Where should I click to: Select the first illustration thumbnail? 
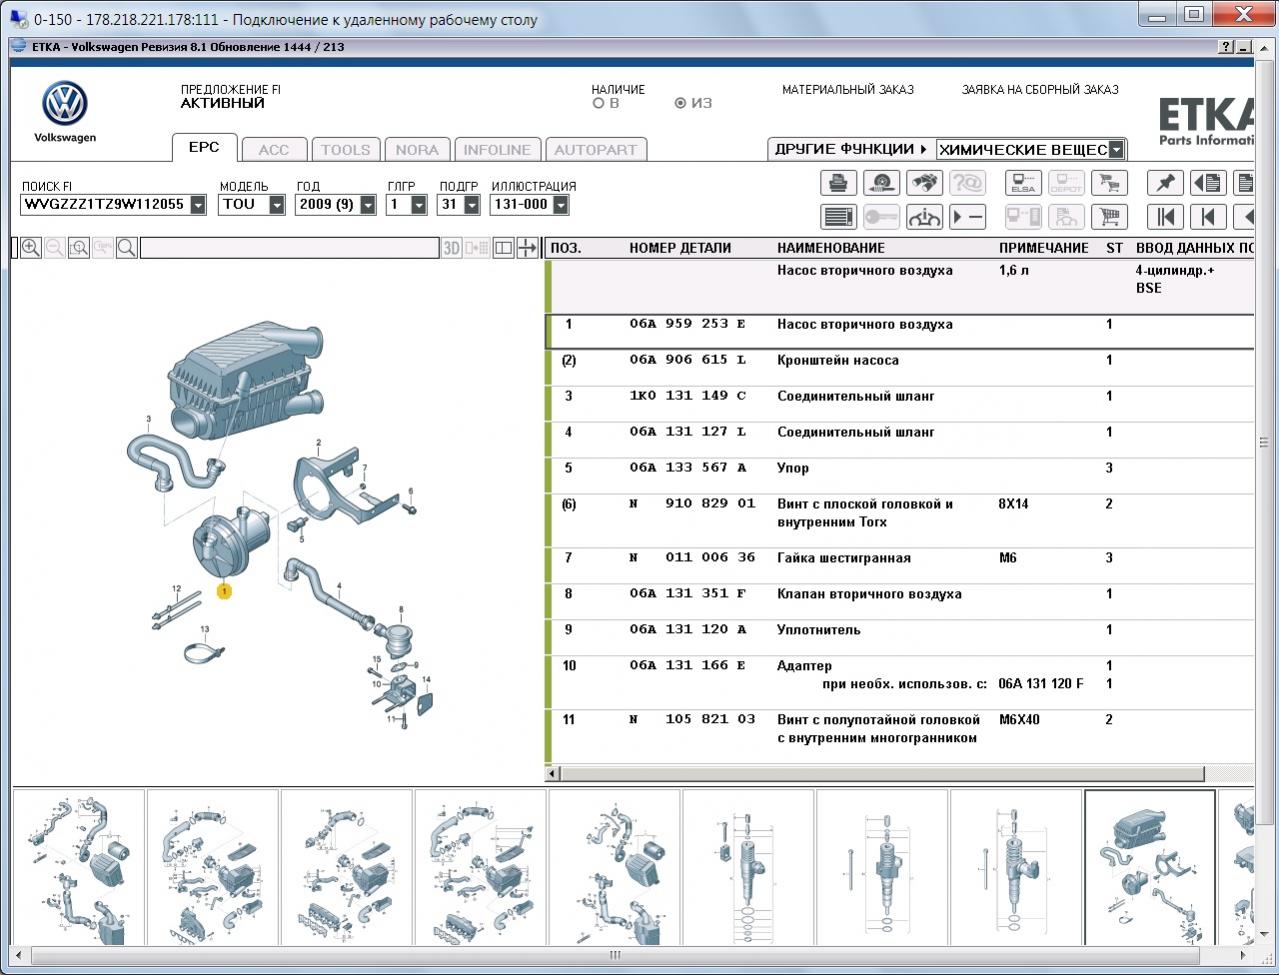79,867
